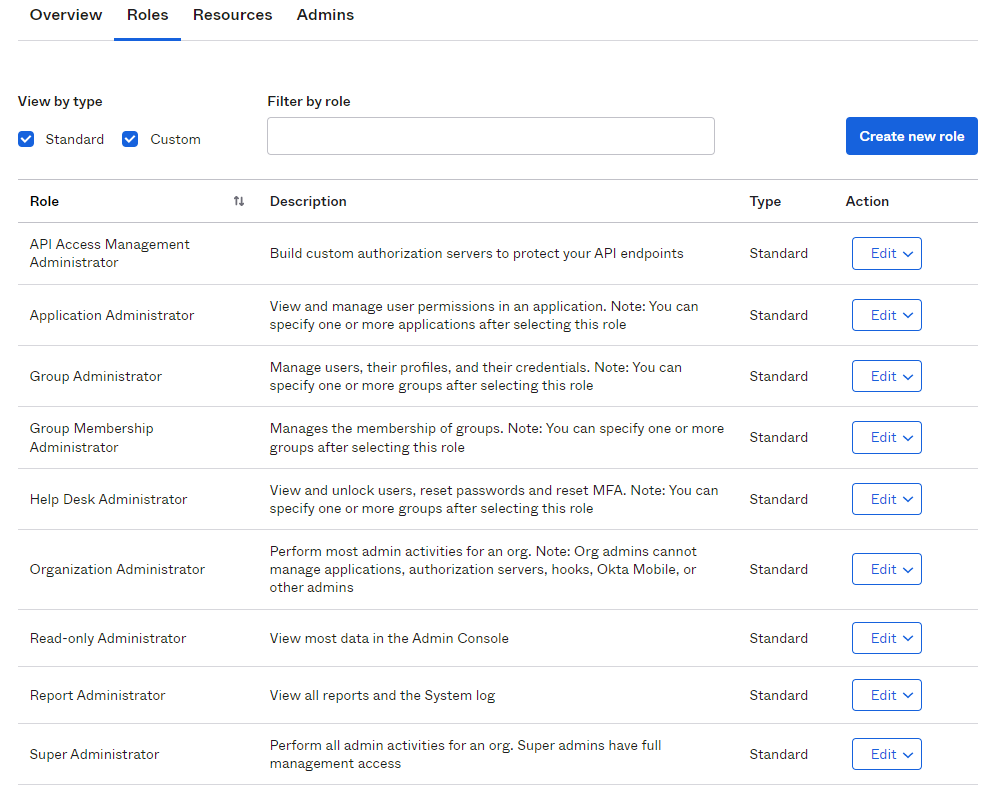This screenshot has height=797, width=1000.
Task: Select the Roles tab
Action: (x=147, y=15)
